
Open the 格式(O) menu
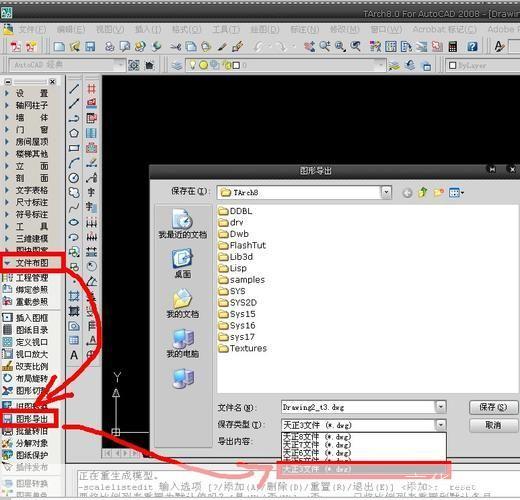coord(186,30)
